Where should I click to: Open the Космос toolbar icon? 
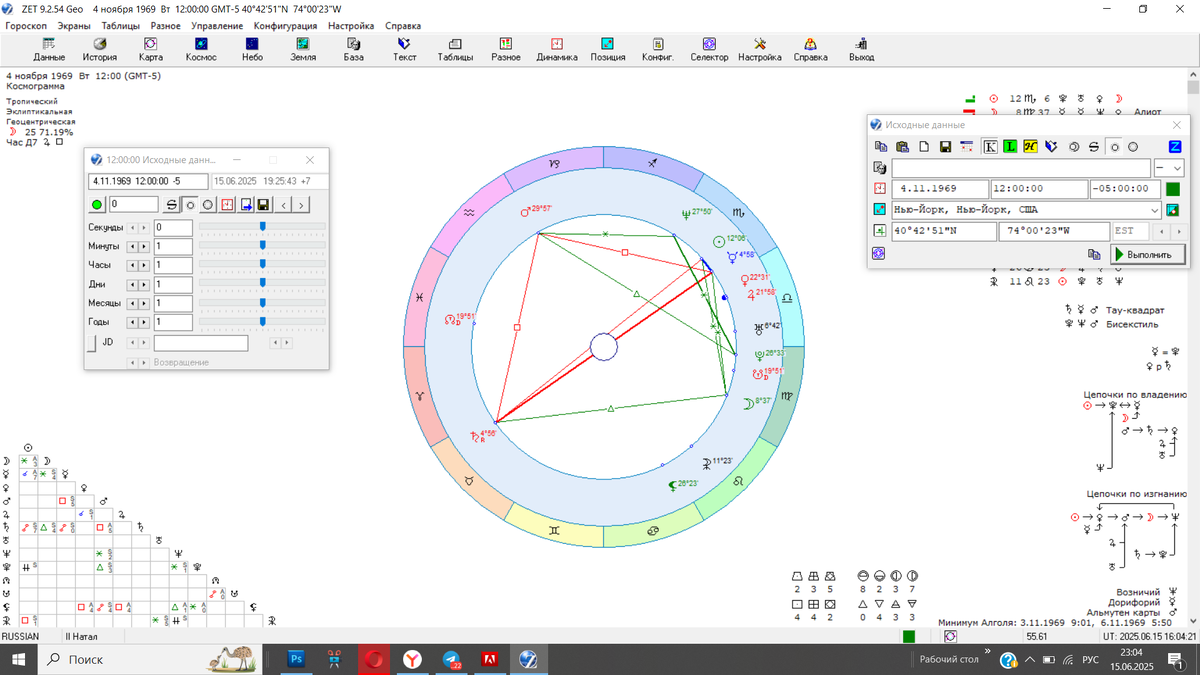tap(201, 50)
